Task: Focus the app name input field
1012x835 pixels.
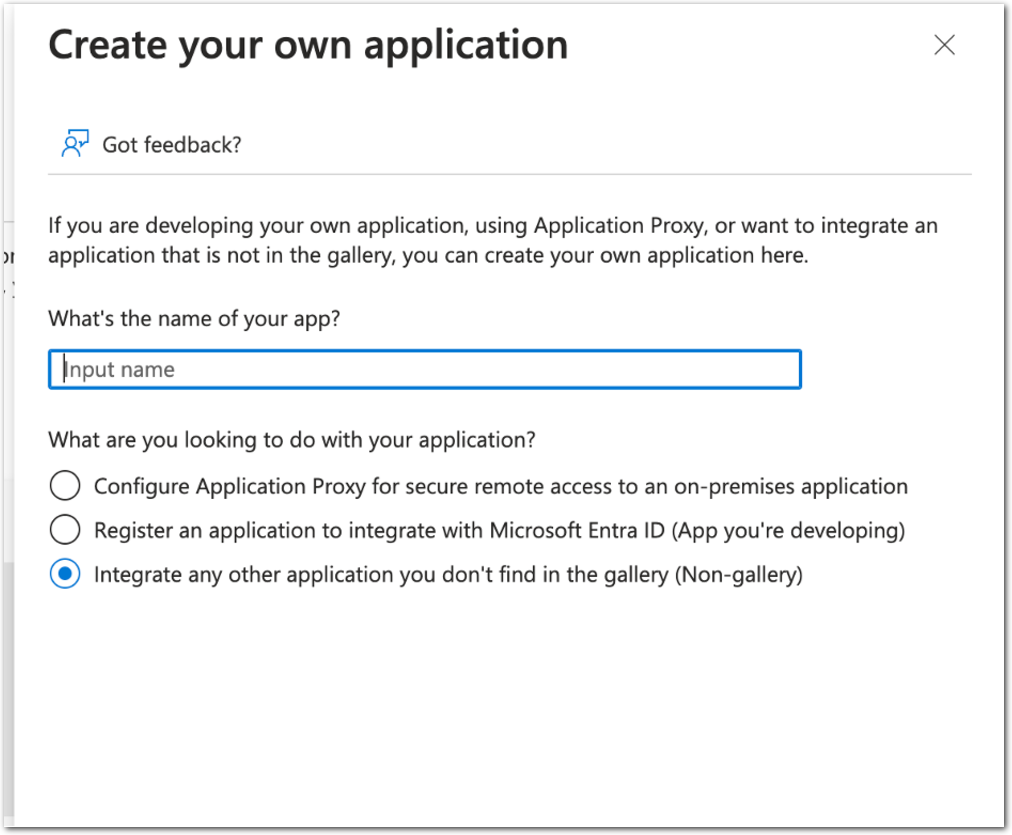Action: pos(424,369)
